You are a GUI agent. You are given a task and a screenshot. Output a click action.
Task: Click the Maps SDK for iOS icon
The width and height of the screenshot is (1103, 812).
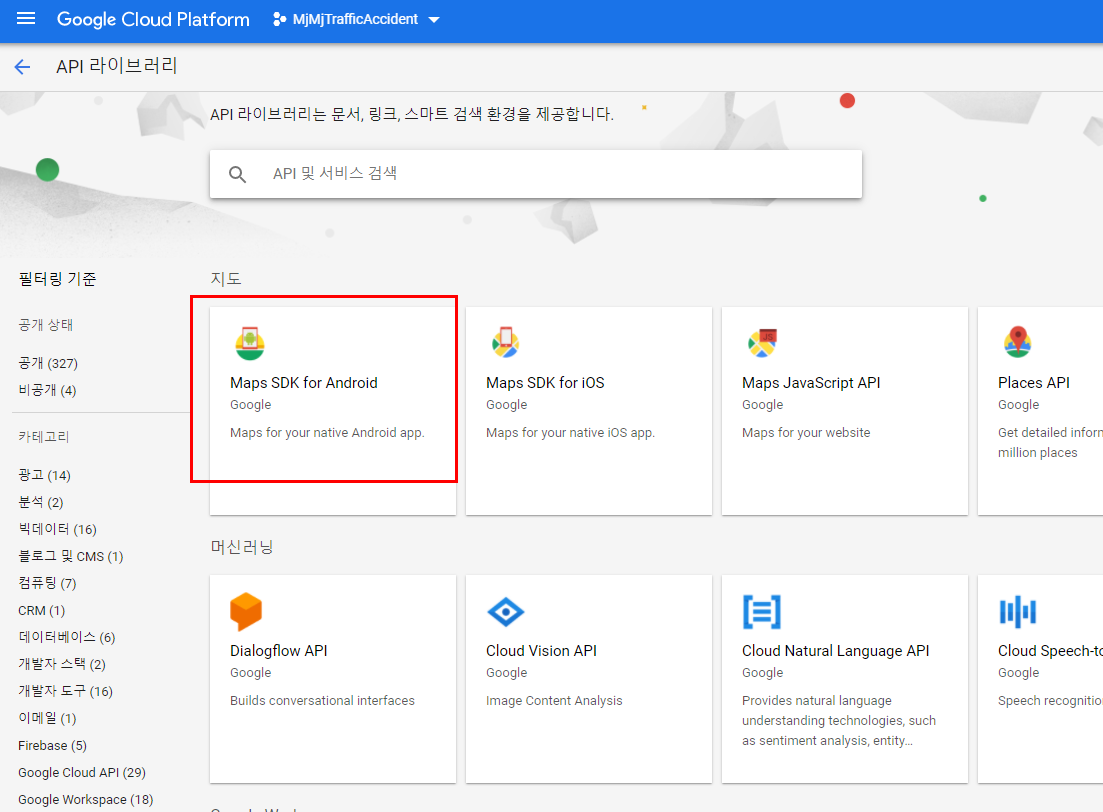[505, 343]
